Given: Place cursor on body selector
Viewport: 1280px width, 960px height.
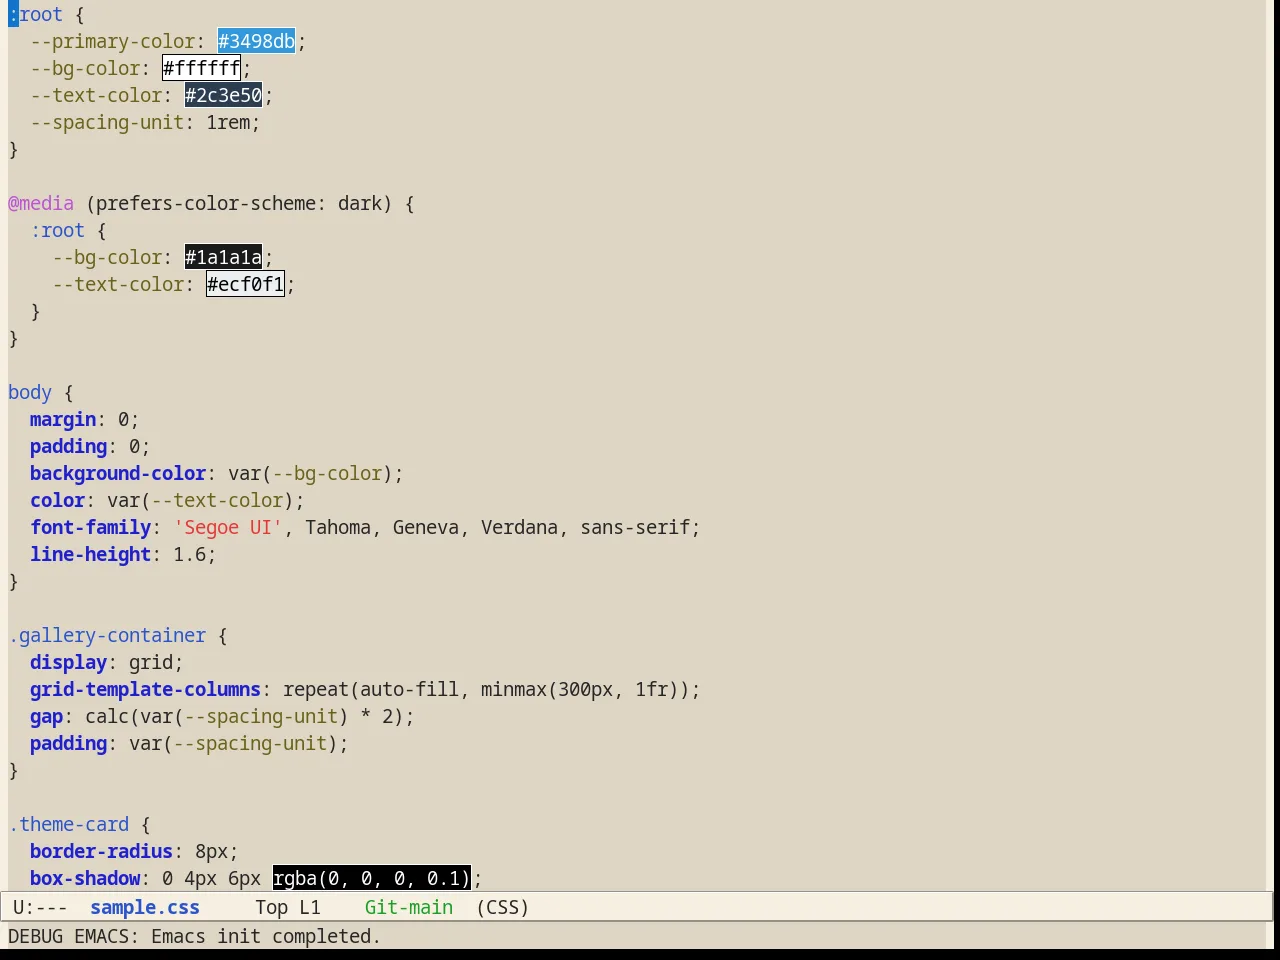Looking at the screenshot, I should coord(30,392).
